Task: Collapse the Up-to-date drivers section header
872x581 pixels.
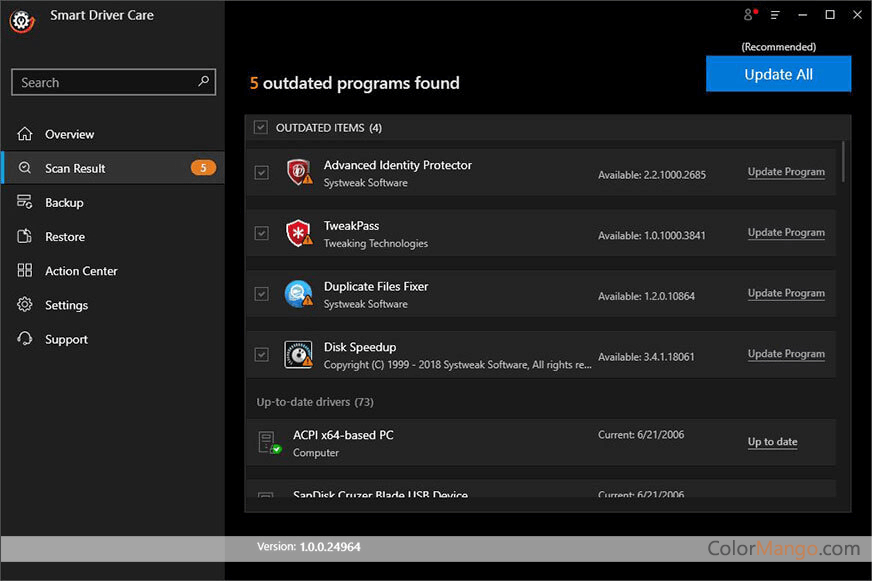Action: click(315, 402)
